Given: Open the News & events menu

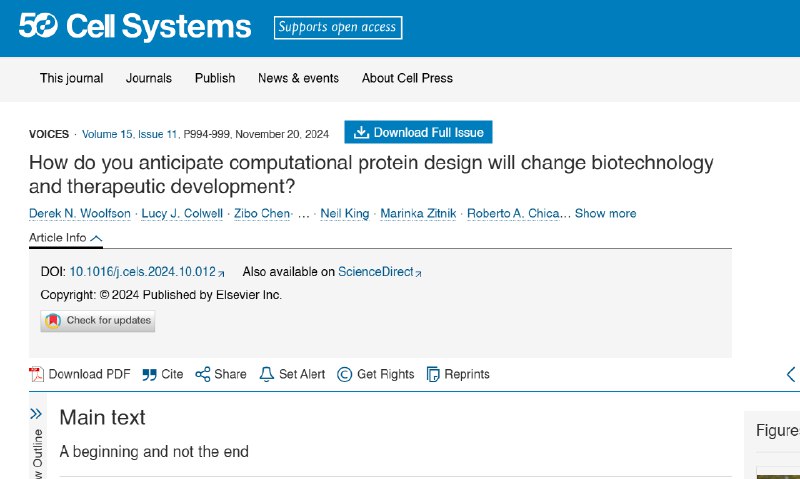Looking at the screenshot, I should tap(298, 78).
